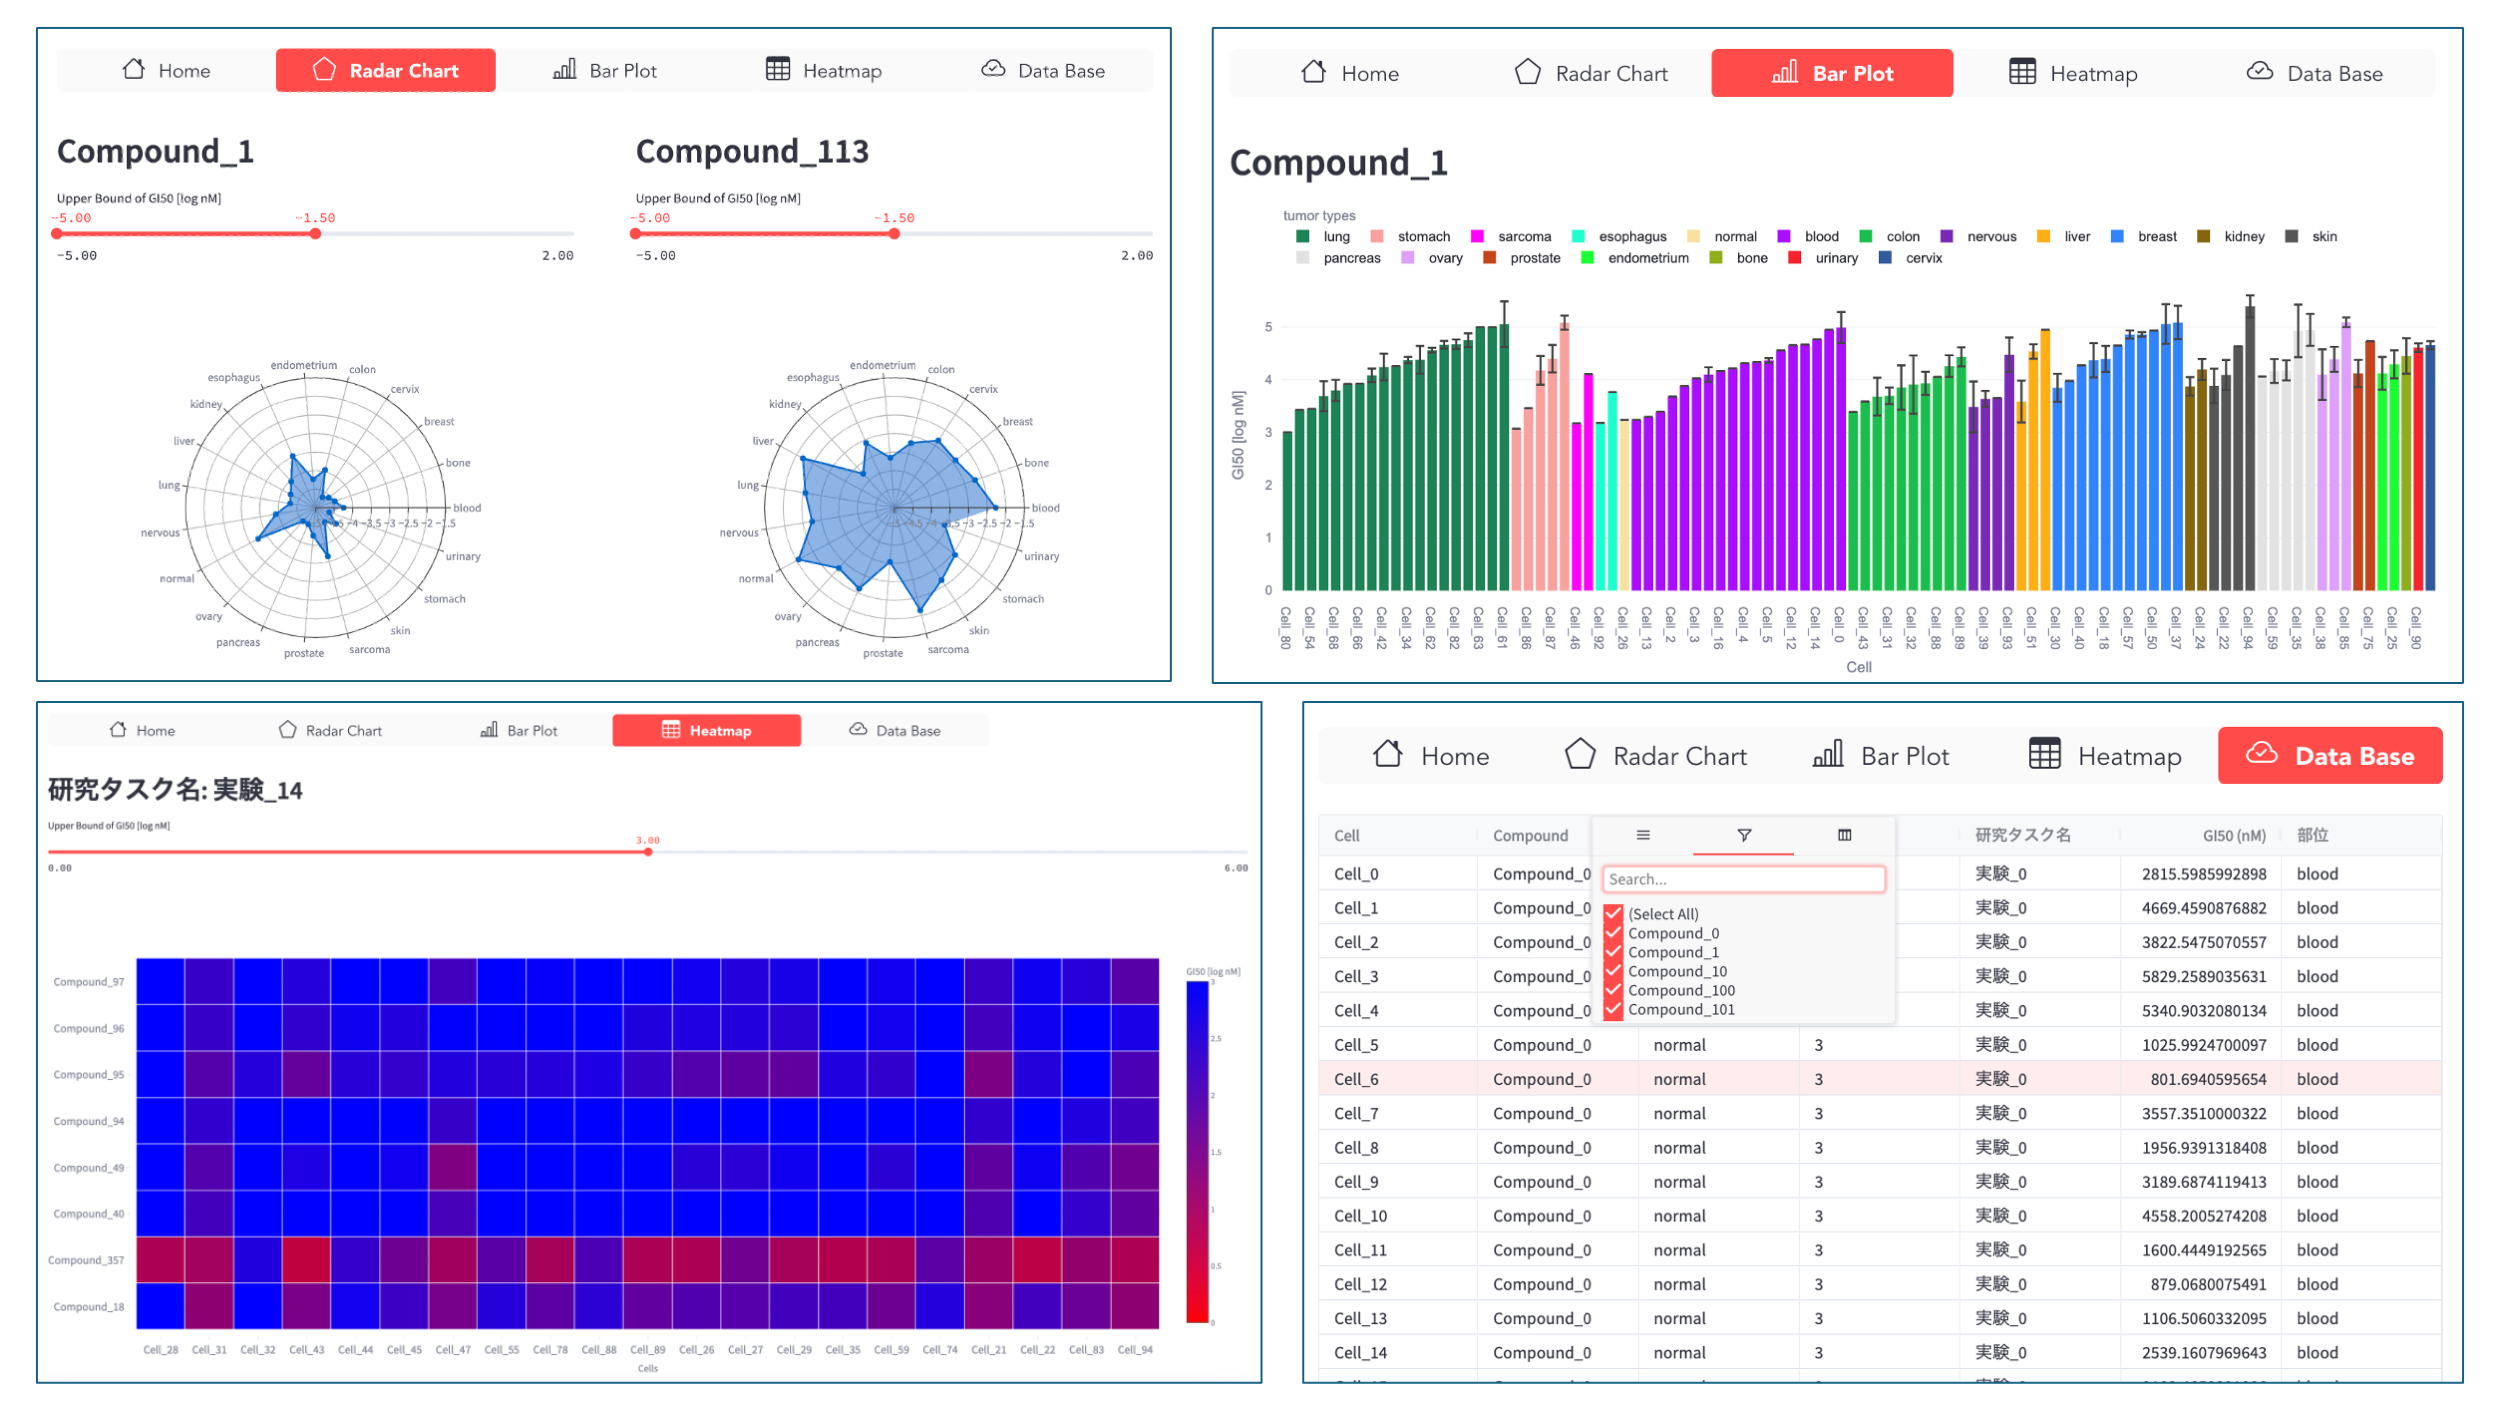Open the 研究タスク名 column header menu
The width and height of the screenshot is (2500, 1406).
[2022, 835]
